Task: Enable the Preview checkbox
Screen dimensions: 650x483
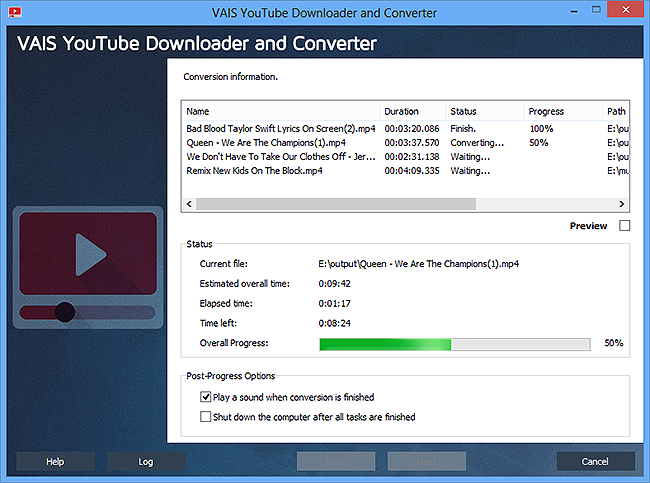Action: 624,226
